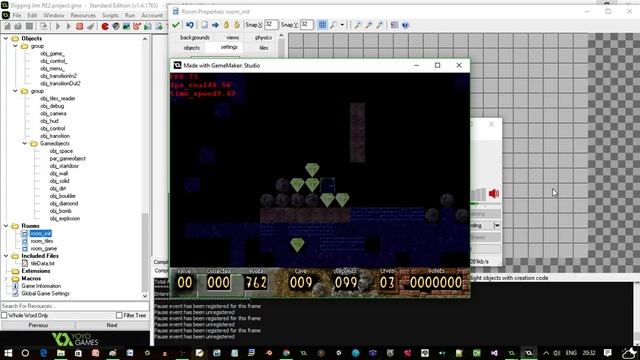Open the dropdown arrow behind the game window
The width and height of the screenshot is (640, 360).
coord(497,225)
